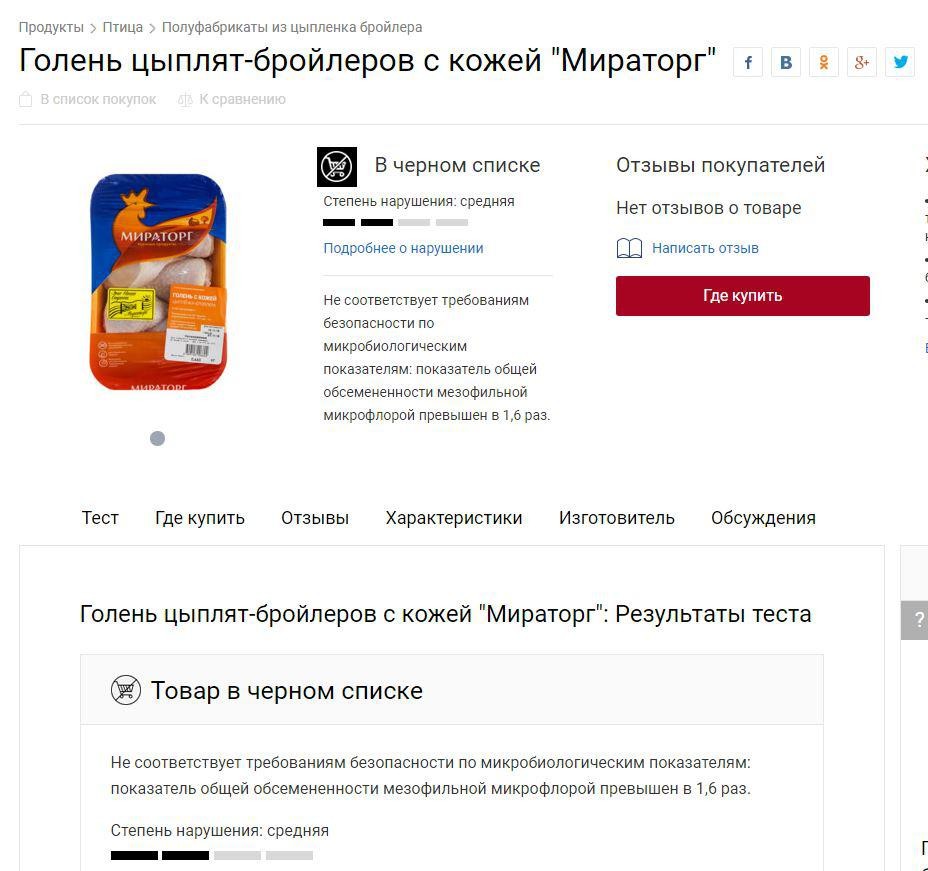Screen dimensions: 928x871
Task: Share via the Odnoklassniki icon
Action: pyautogui.click(x=824, y=62)
